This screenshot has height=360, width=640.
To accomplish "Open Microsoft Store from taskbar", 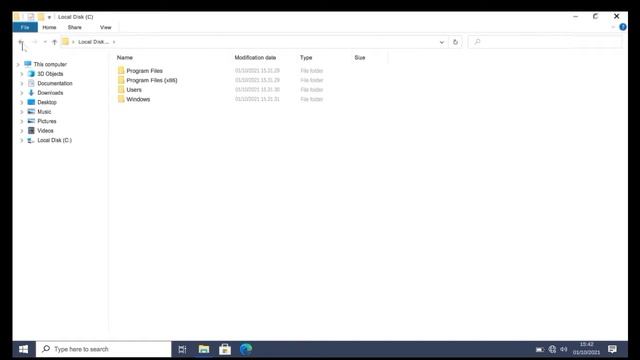I will [225, 349].
